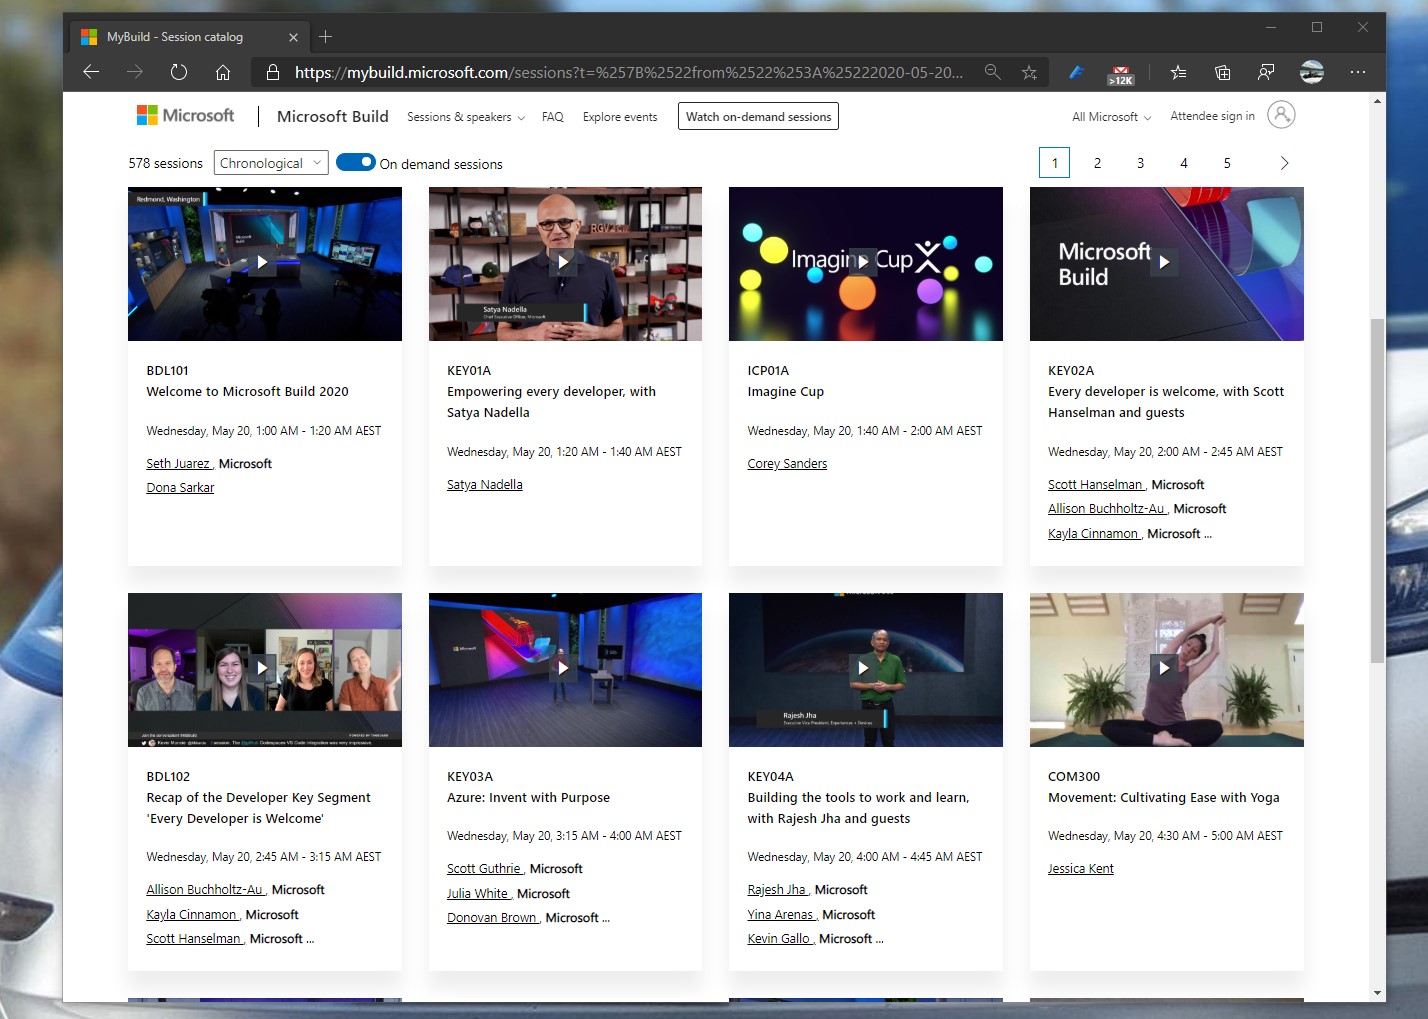This screenshot has width=1428, height=1019.
Task: Open the Settings and more menu
Action: [1358, 72]
